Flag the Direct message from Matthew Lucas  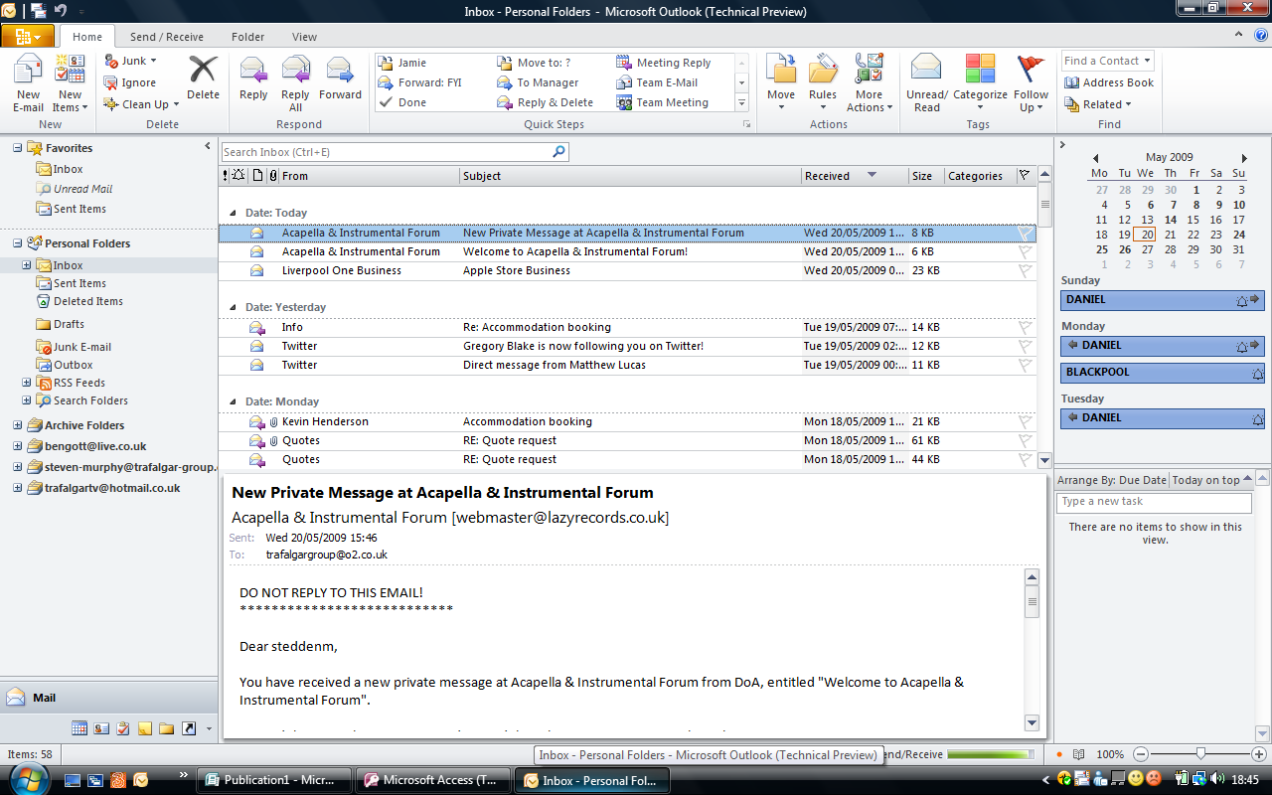1025,365
